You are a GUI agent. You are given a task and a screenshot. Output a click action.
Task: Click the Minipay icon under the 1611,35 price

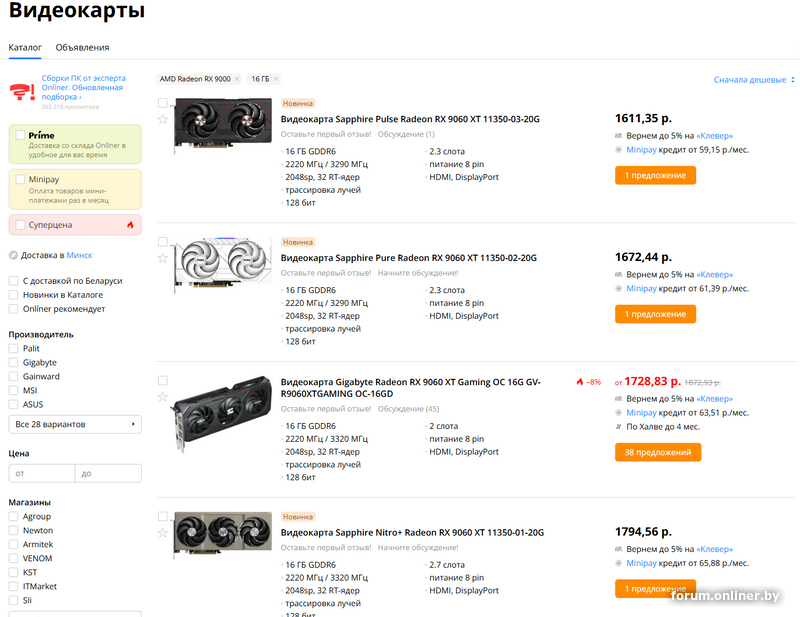coord(619,150)
